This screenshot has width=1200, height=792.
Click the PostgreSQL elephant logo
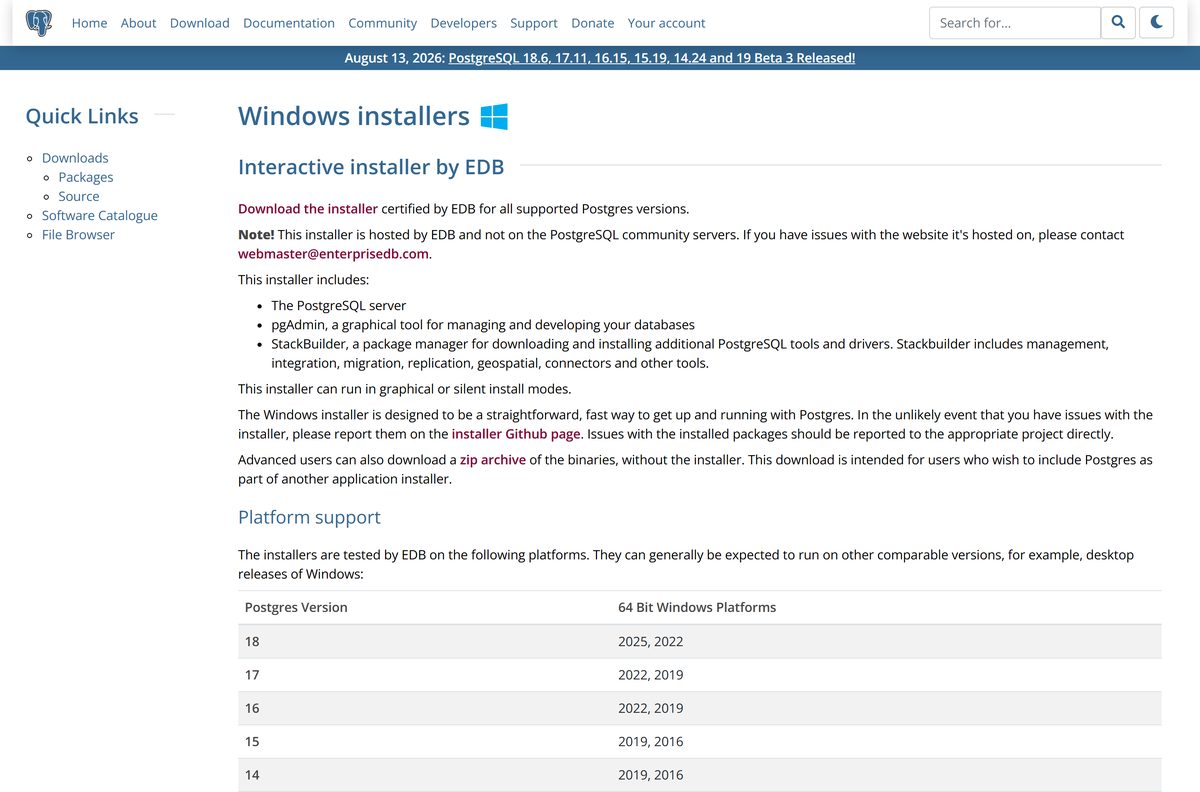39,23
